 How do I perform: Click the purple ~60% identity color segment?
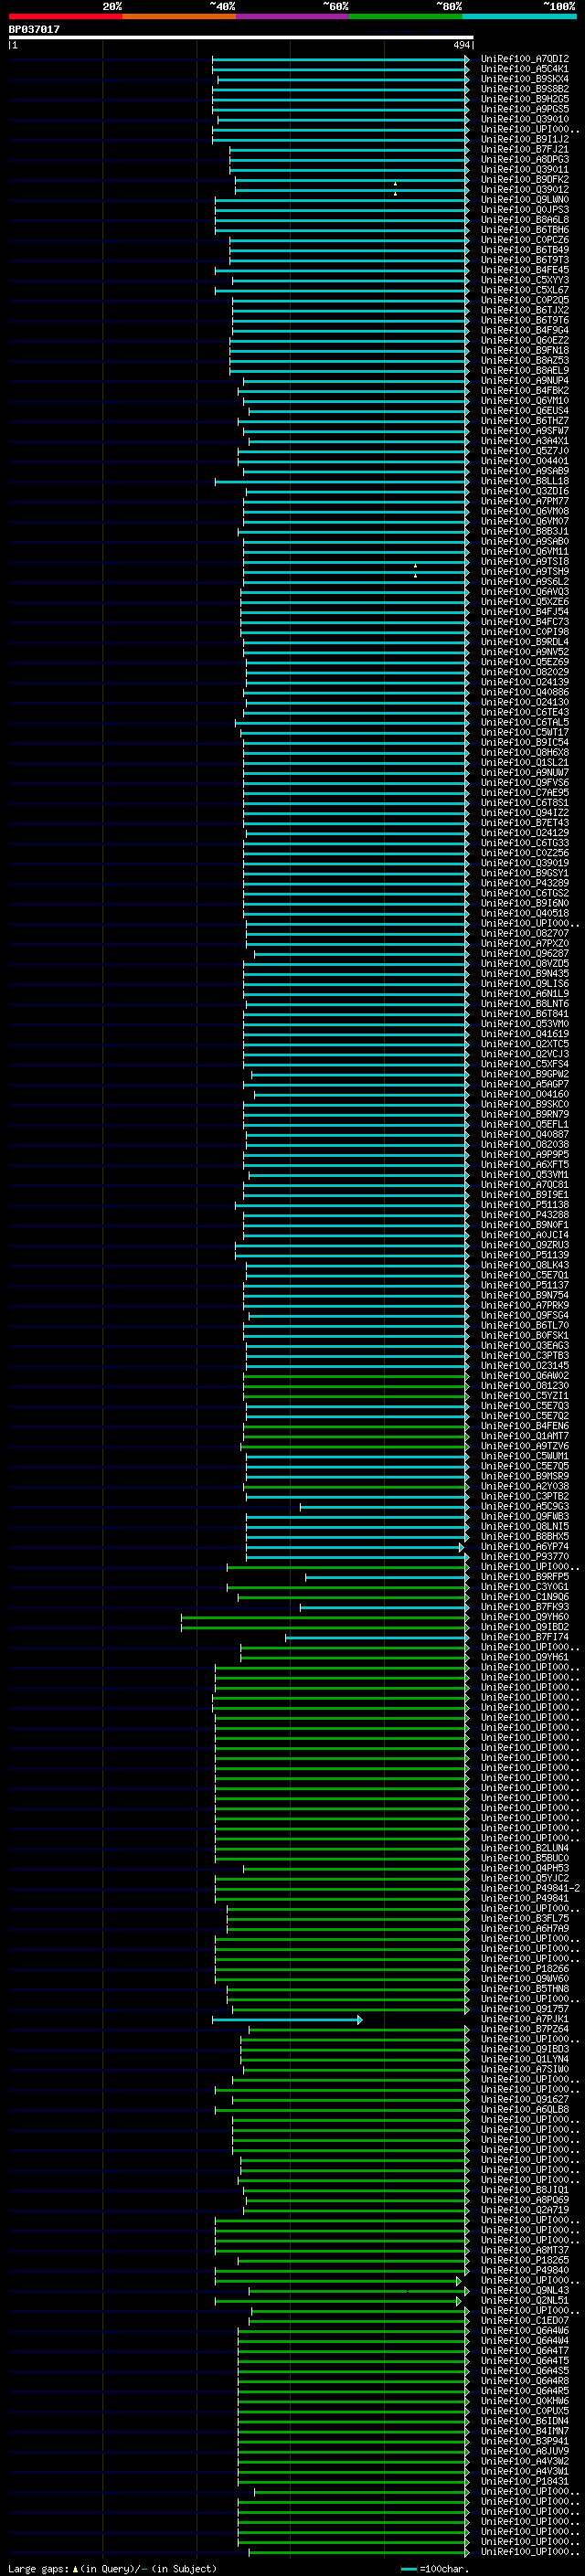293,16
